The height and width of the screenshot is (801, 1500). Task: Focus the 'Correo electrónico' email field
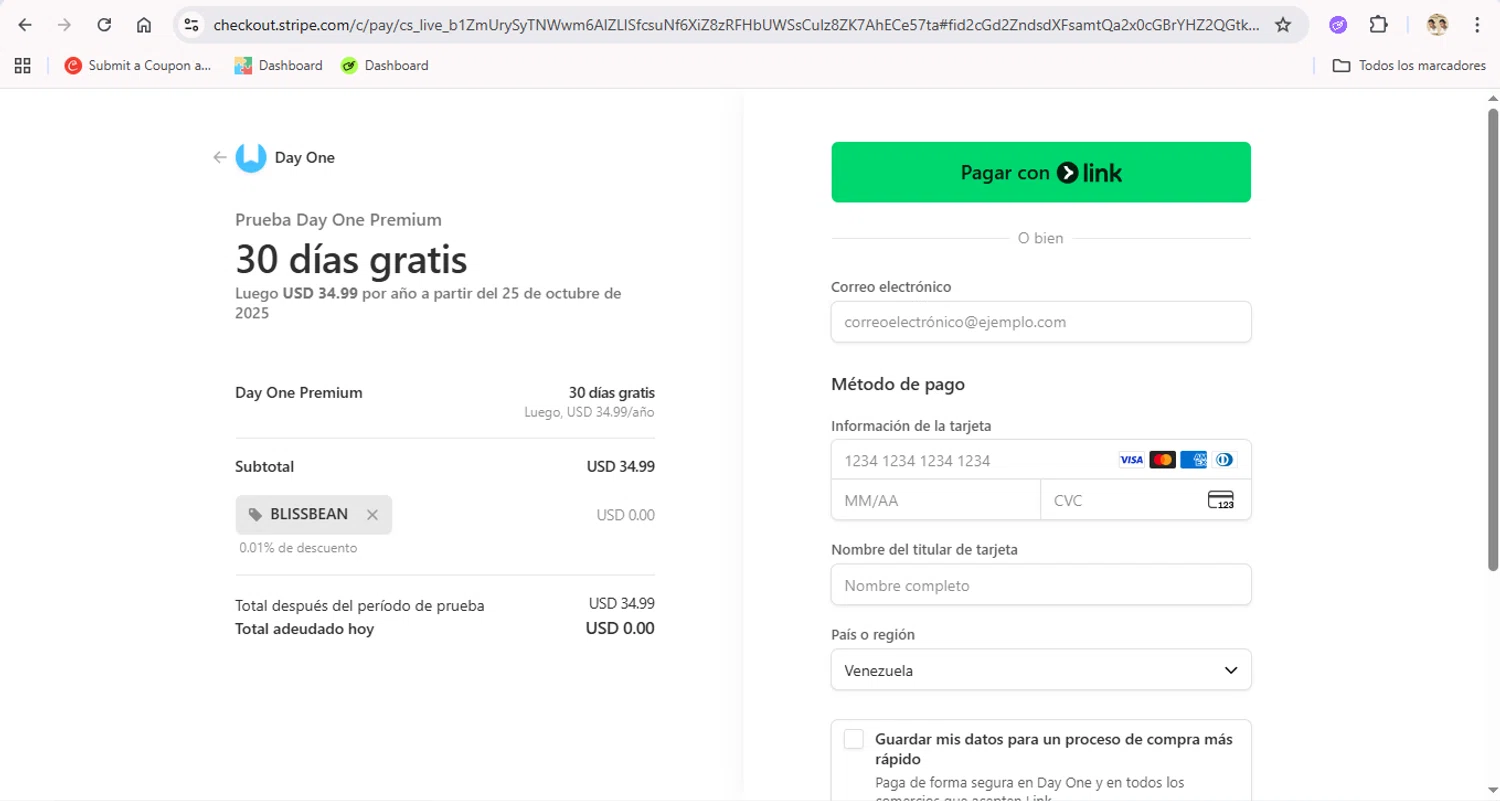[x=1041, y=322]
